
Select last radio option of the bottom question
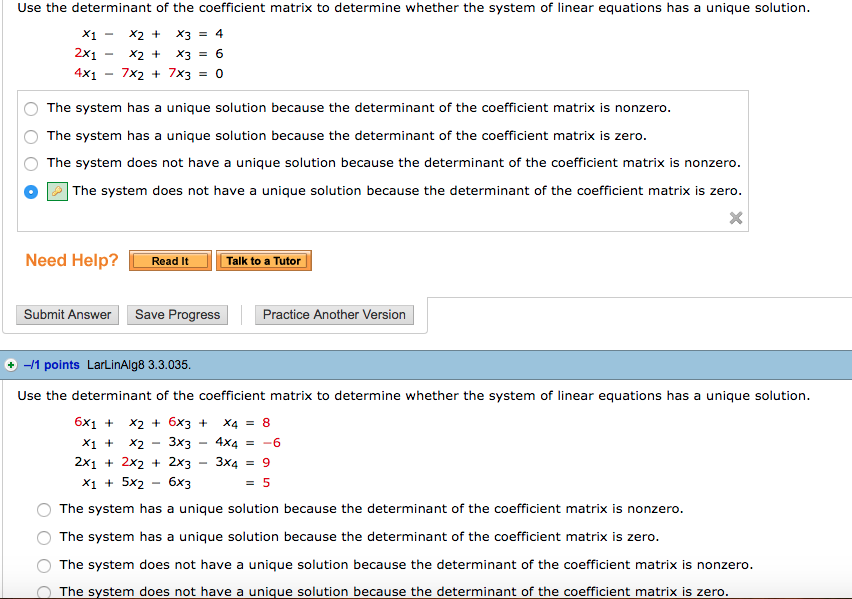(44, 592)
